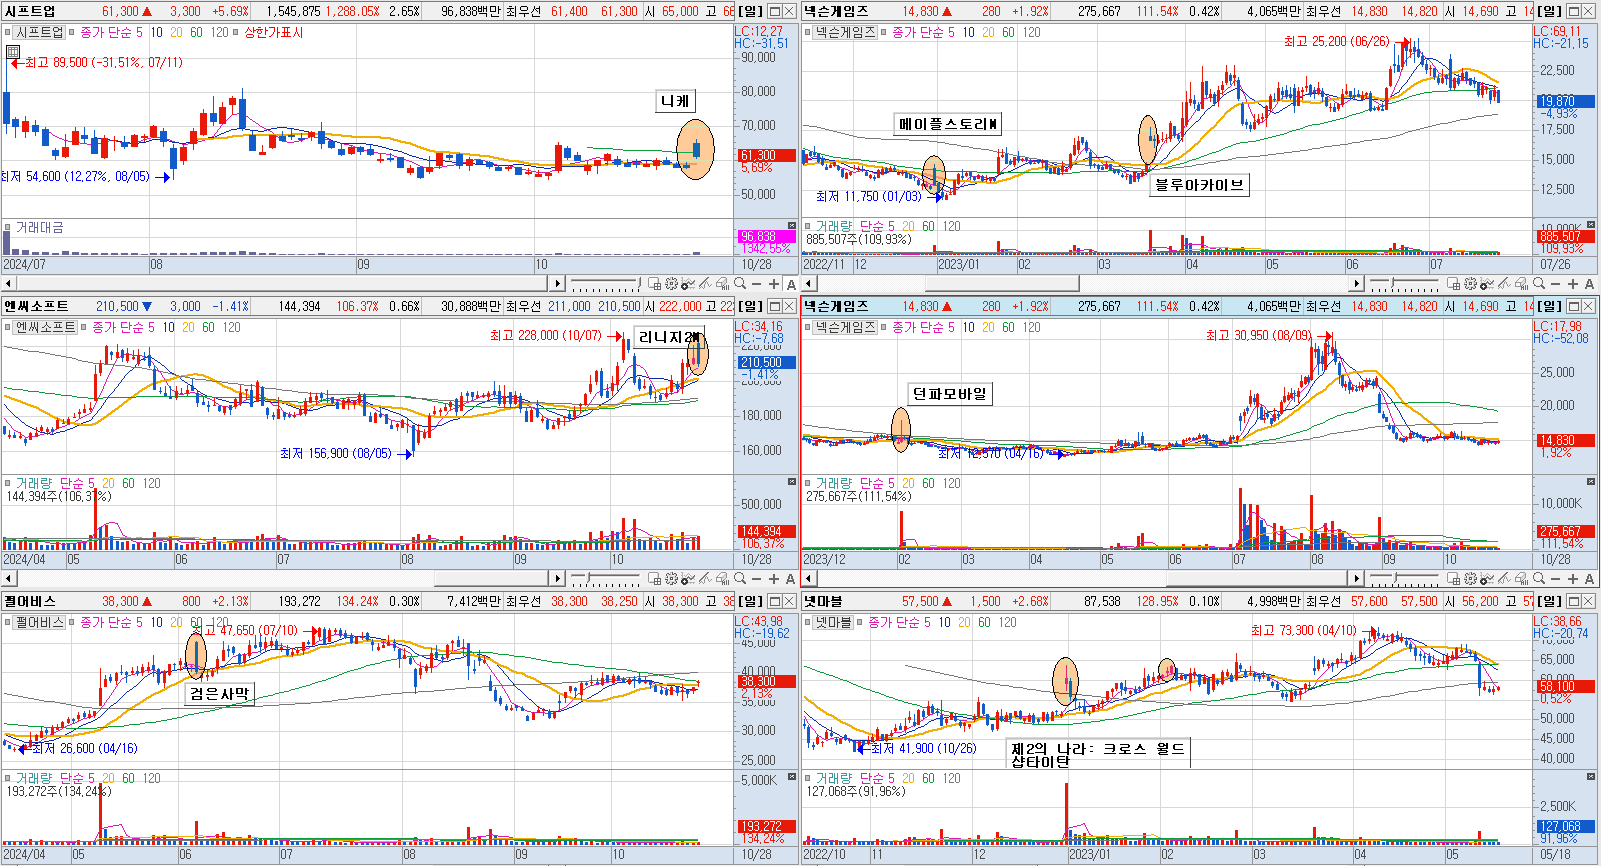Toggle the square marker before 시프트업 price label
The height and width of the screenshot is (866, 1601).
(8, 32)
